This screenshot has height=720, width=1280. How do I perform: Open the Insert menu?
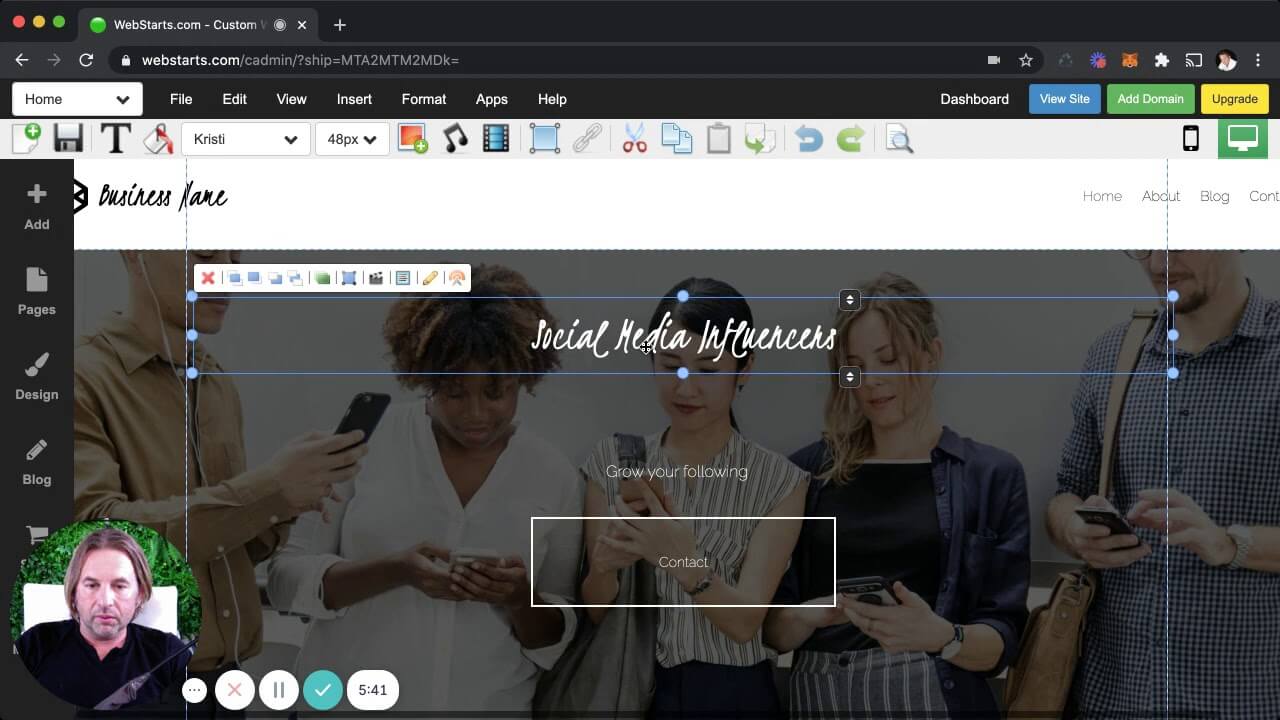354,99
